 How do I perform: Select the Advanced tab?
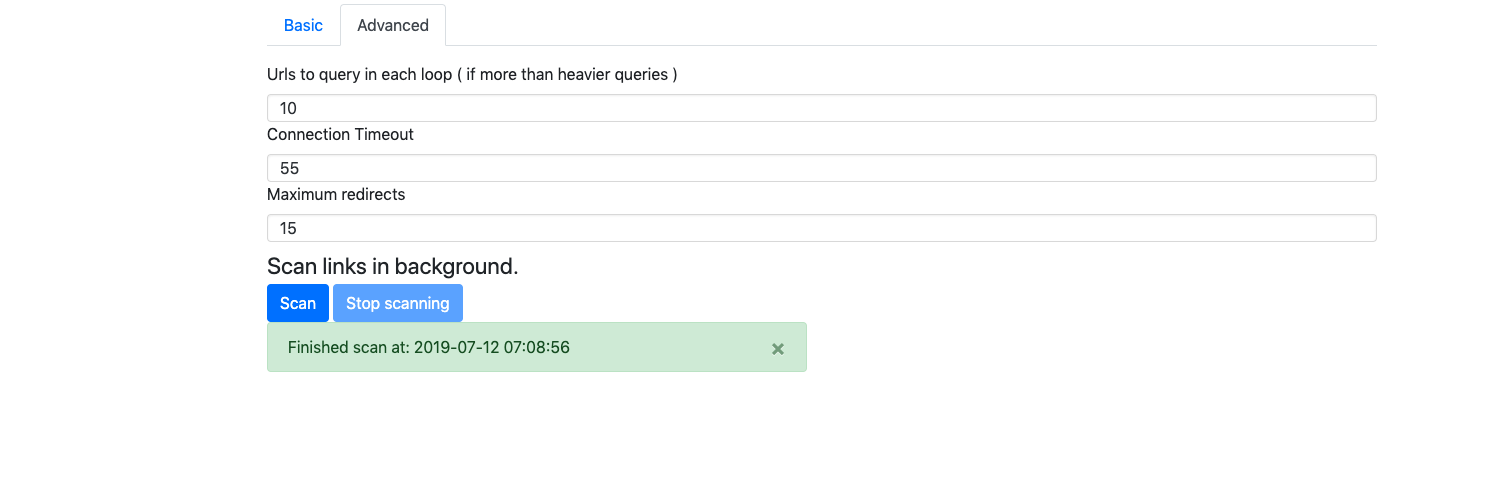coord(393,25)
